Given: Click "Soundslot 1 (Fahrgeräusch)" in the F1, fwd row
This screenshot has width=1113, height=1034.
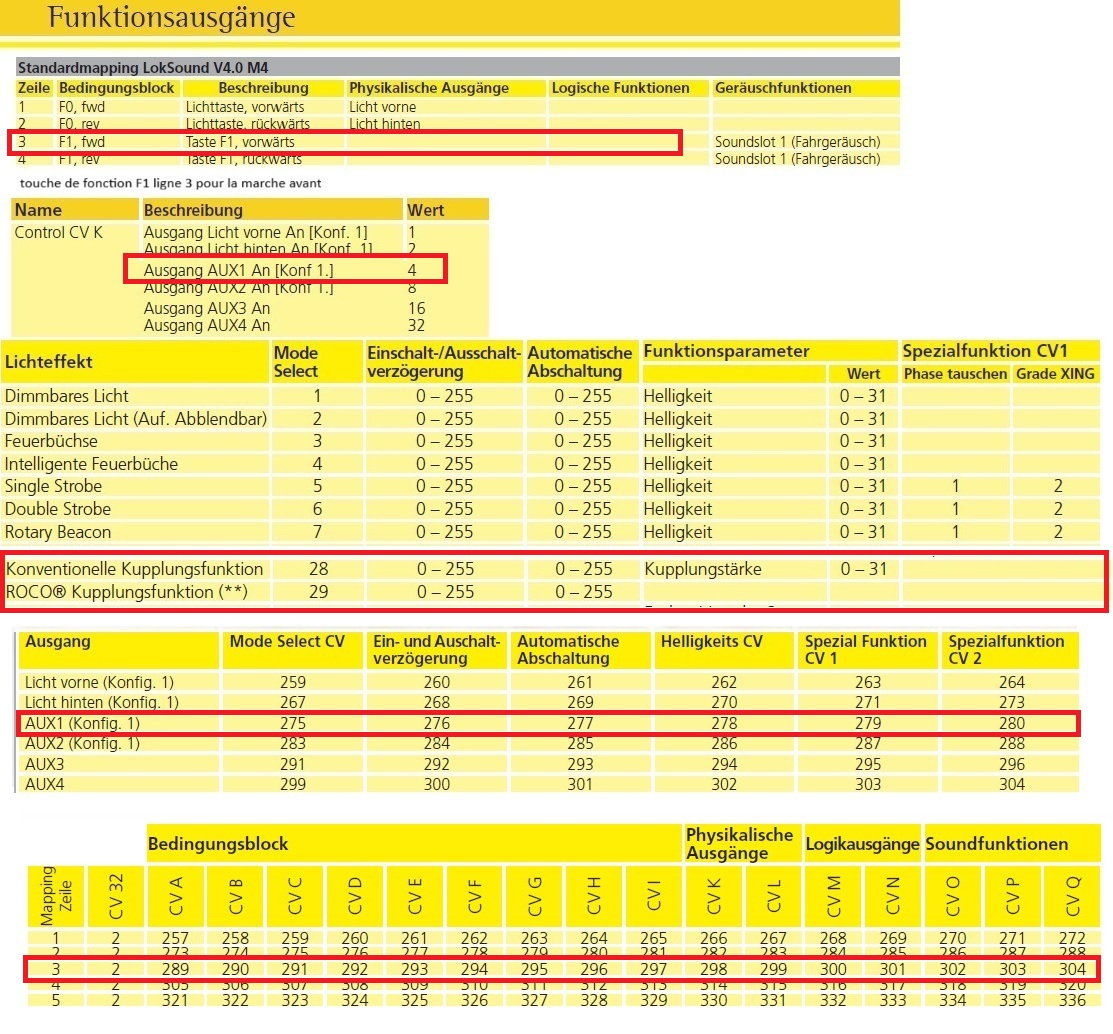Looking at the screenshot, I should (x=797, y=142).
